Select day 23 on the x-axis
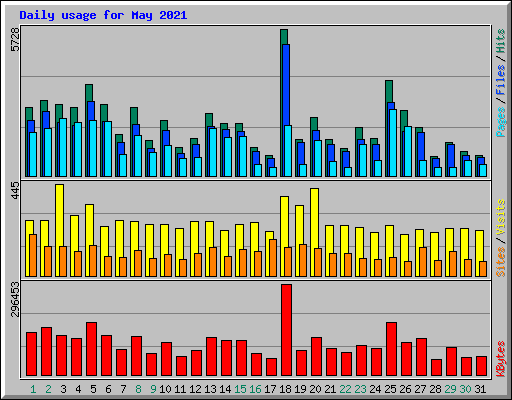512x400 pixels. click(x=360, y=389)
